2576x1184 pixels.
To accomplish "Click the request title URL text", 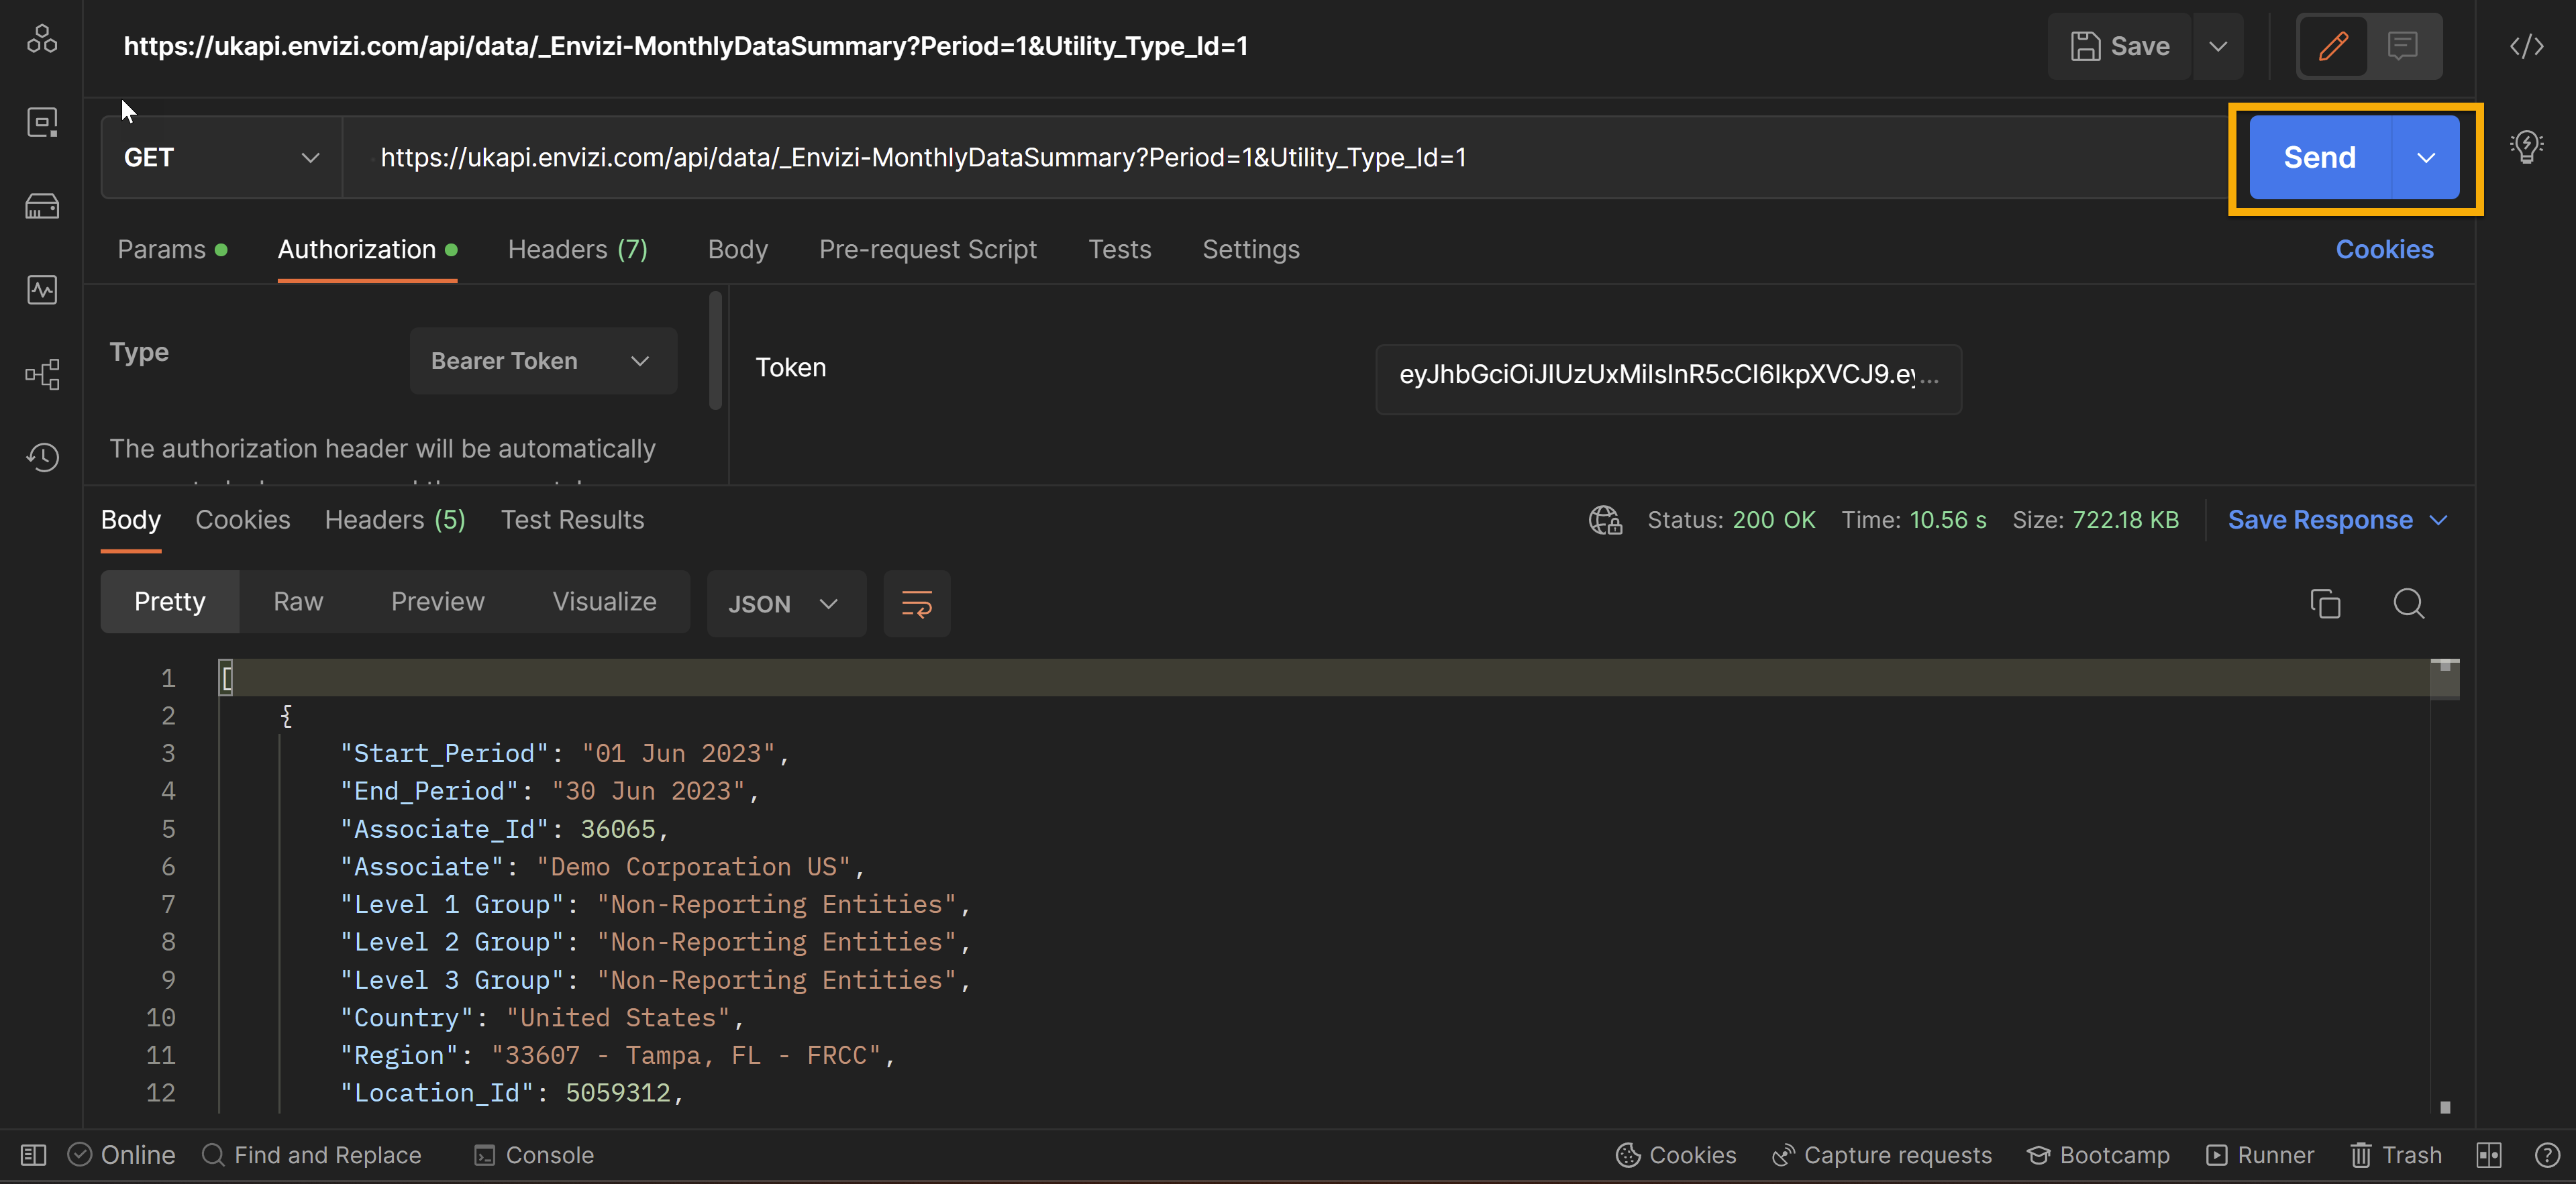I will (685, 46).
